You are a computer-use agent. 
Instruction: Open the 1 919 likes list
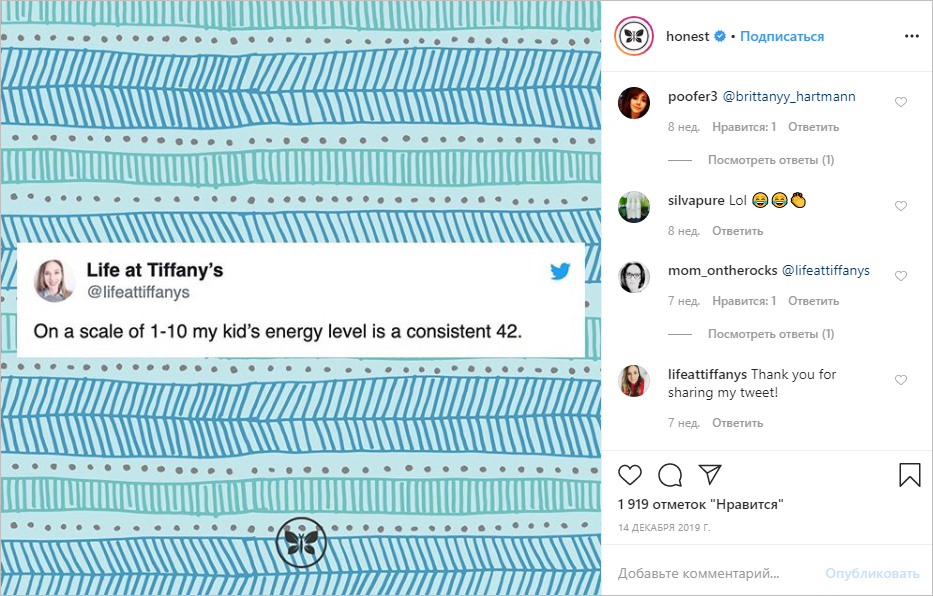[x=700, y=504]
